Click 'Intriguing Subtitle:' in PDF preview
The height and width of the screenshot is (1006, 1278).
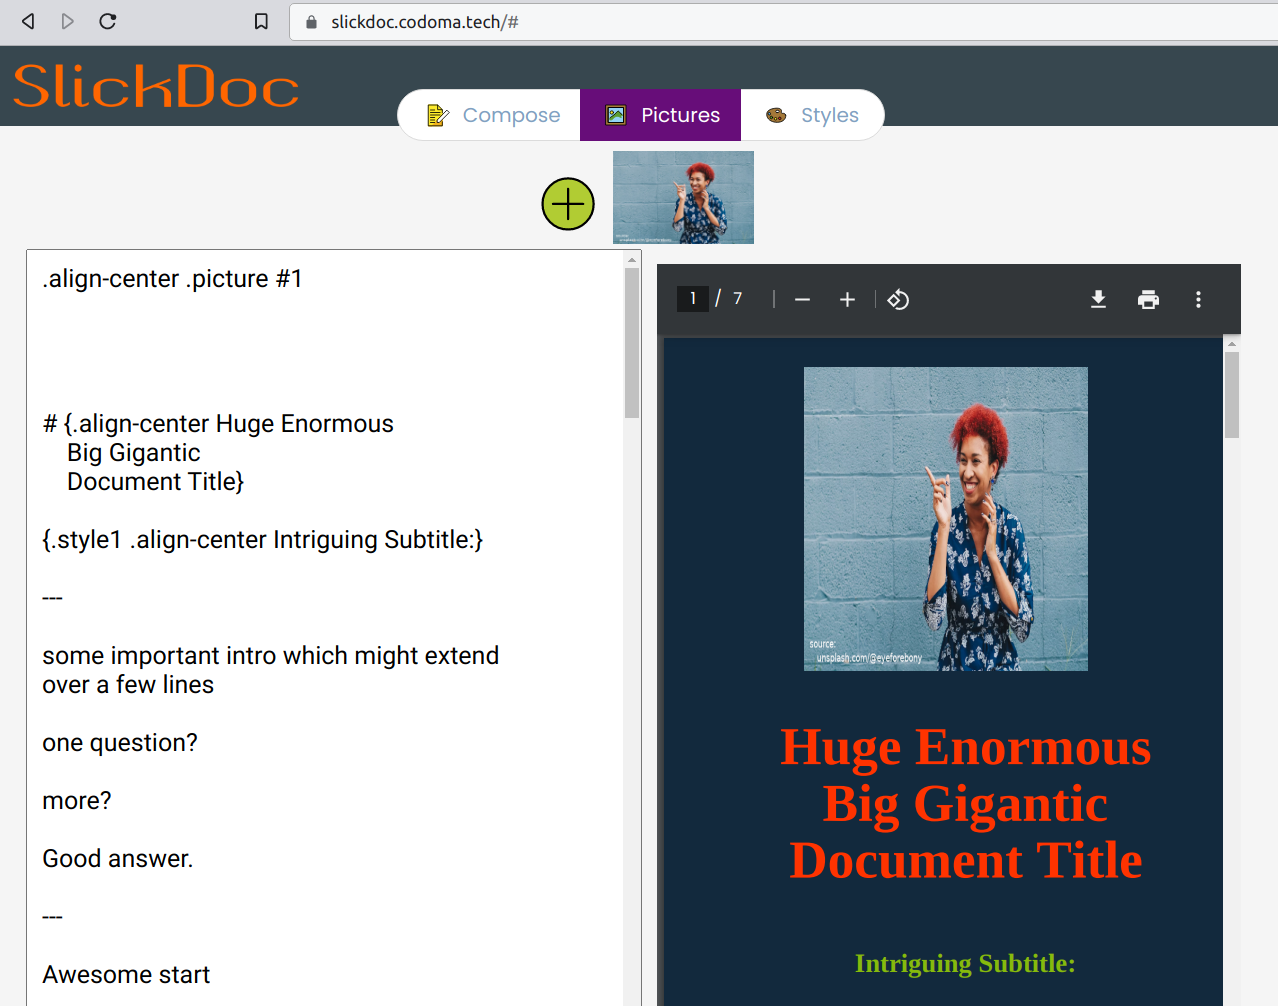(965, 964)
